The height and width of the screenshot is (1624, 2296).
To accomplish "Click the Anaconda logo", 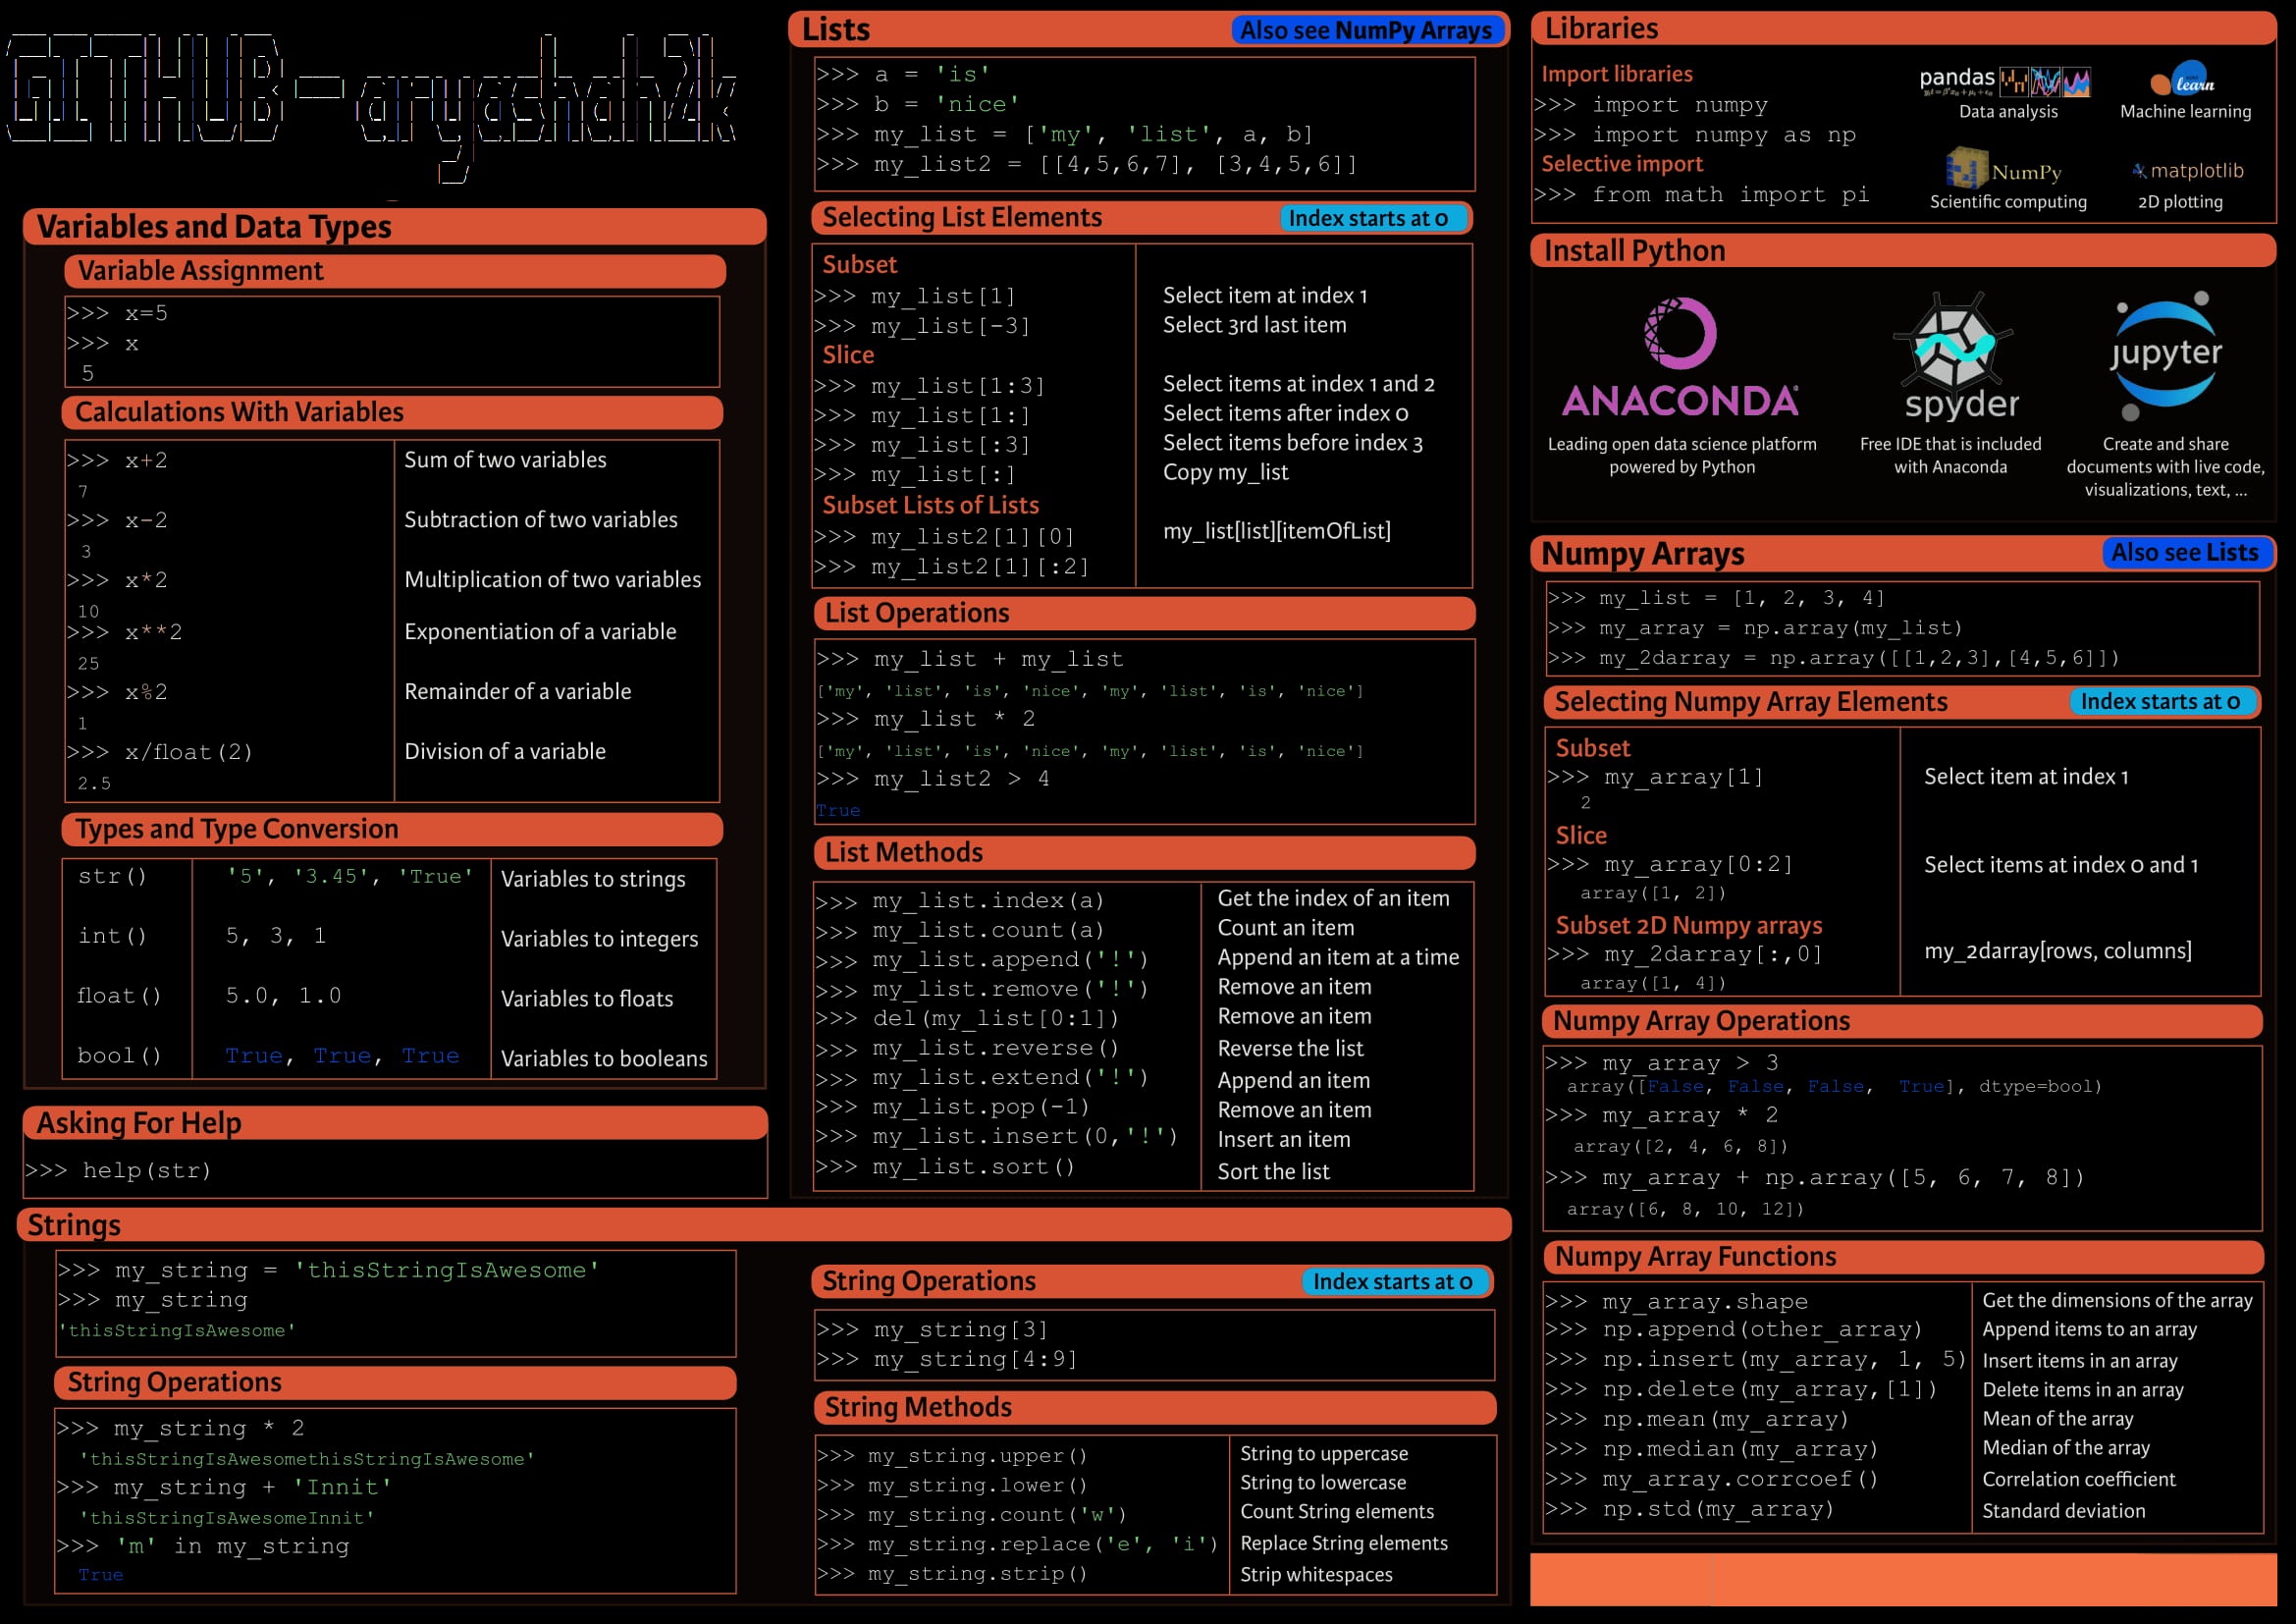I will tap(1680, 357).
